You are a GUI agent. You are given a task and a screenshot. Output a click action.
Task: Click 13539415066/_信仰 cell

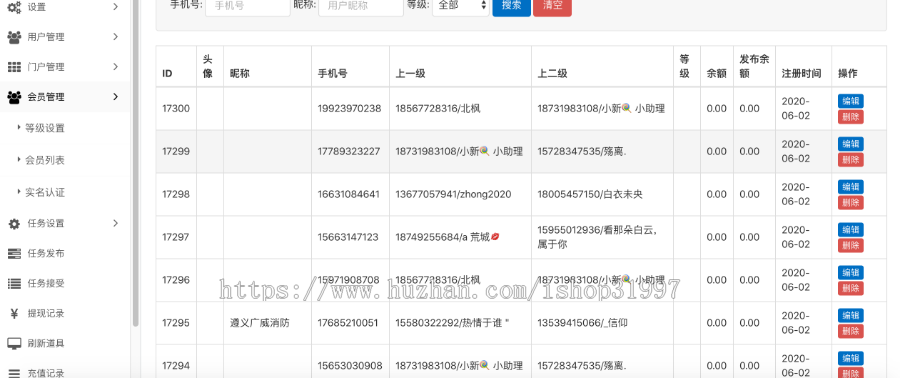[583, 323]
